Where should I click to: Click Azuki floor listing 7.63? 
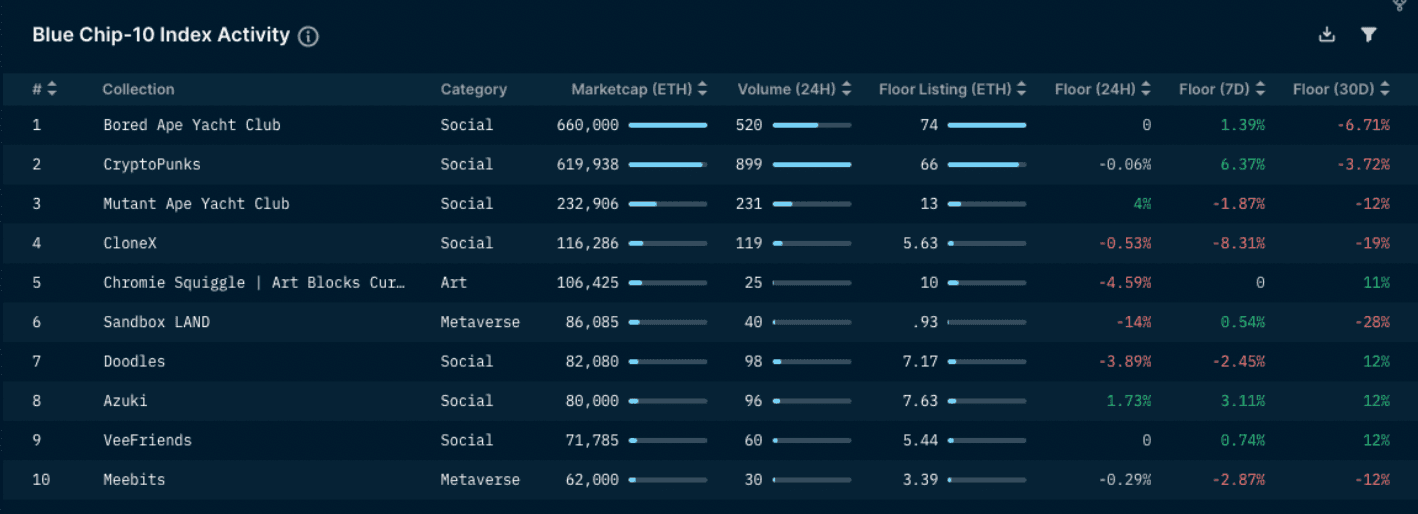pos(920,401)
